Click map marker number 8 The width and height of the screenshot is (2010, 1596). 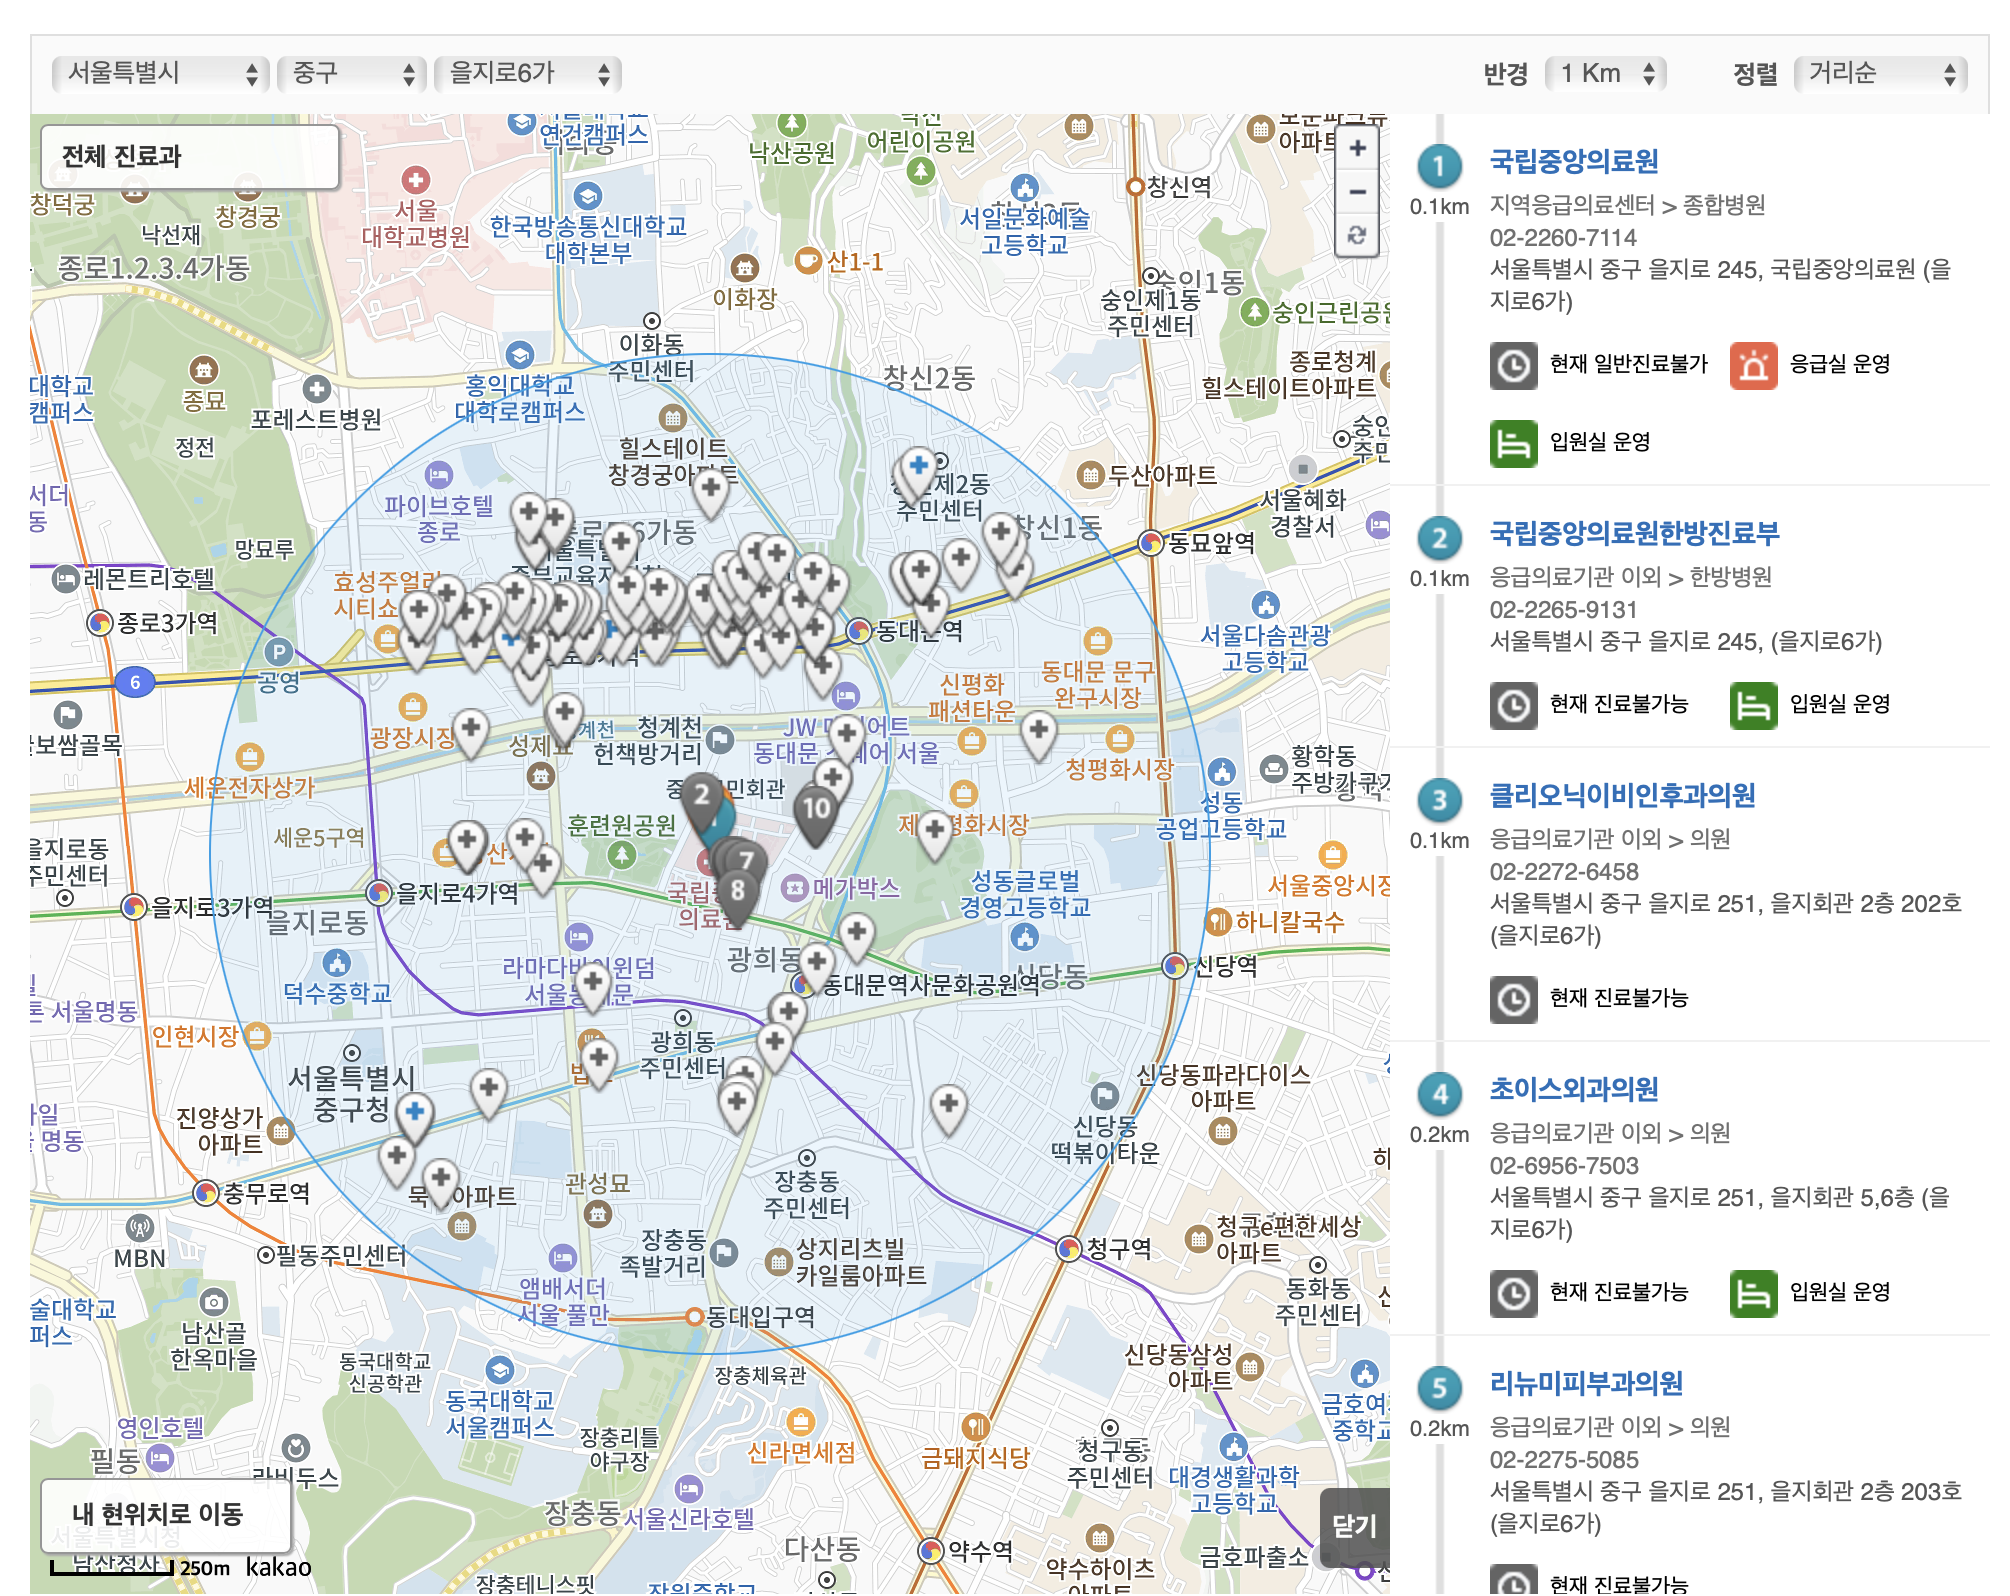(738, 889)
